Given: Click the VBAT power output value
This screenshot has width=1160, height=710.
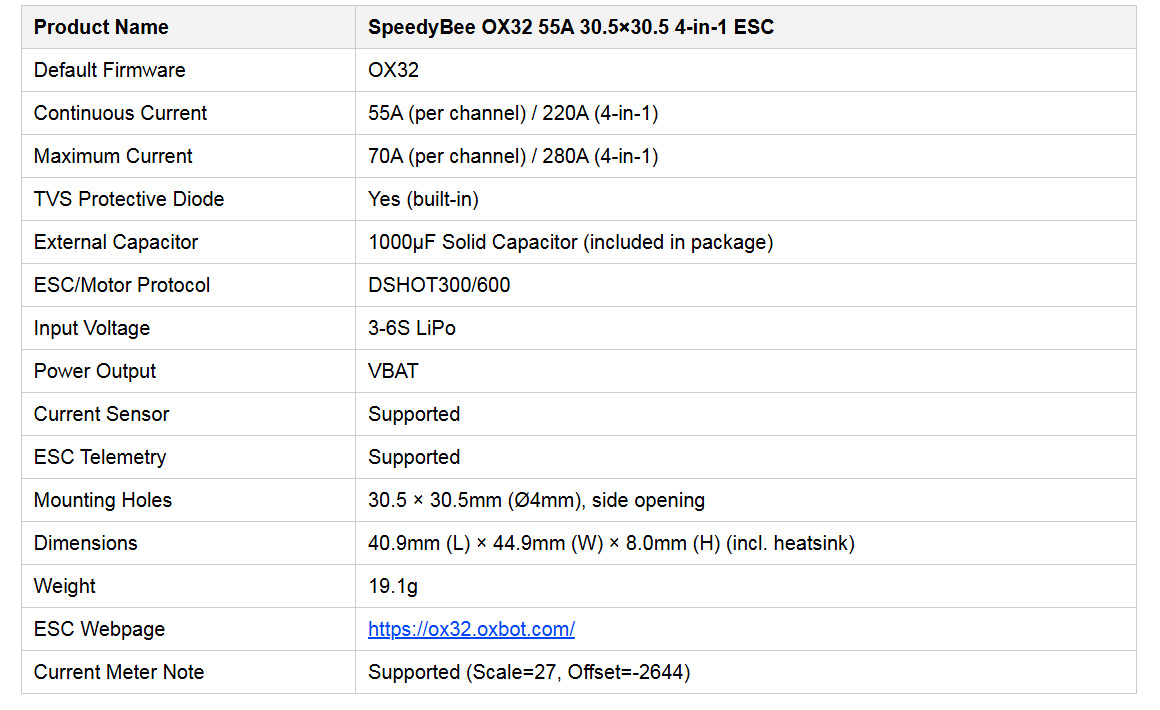Looking at the screenshot, I should [x=393, y=371].
